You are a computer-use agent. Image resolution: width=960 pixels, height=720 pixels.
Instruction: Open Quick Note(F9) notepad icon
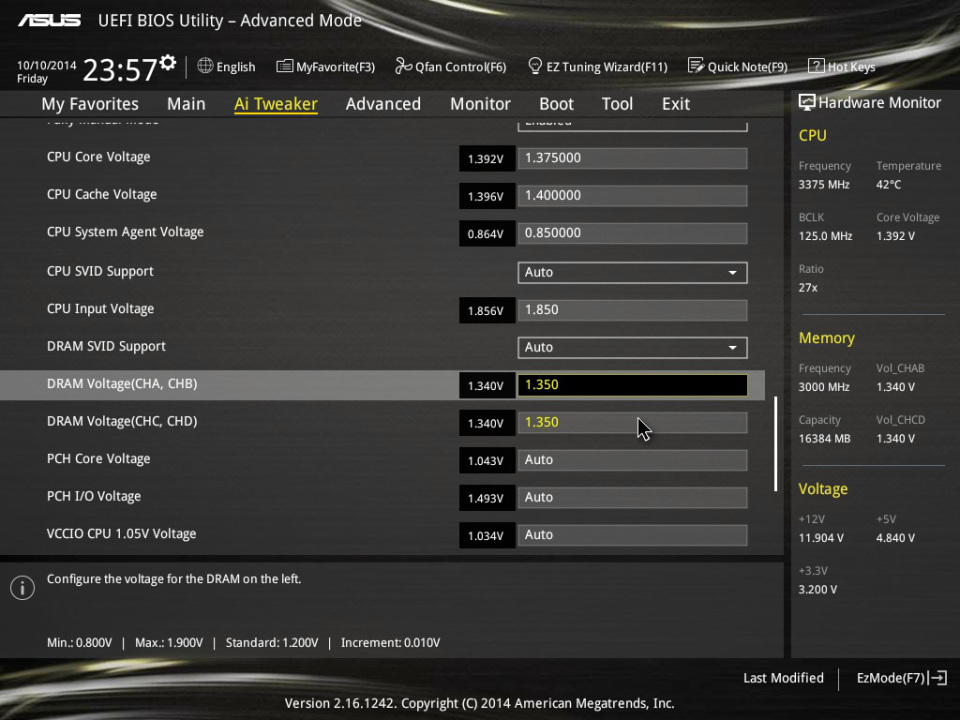(x=696, y=66)
